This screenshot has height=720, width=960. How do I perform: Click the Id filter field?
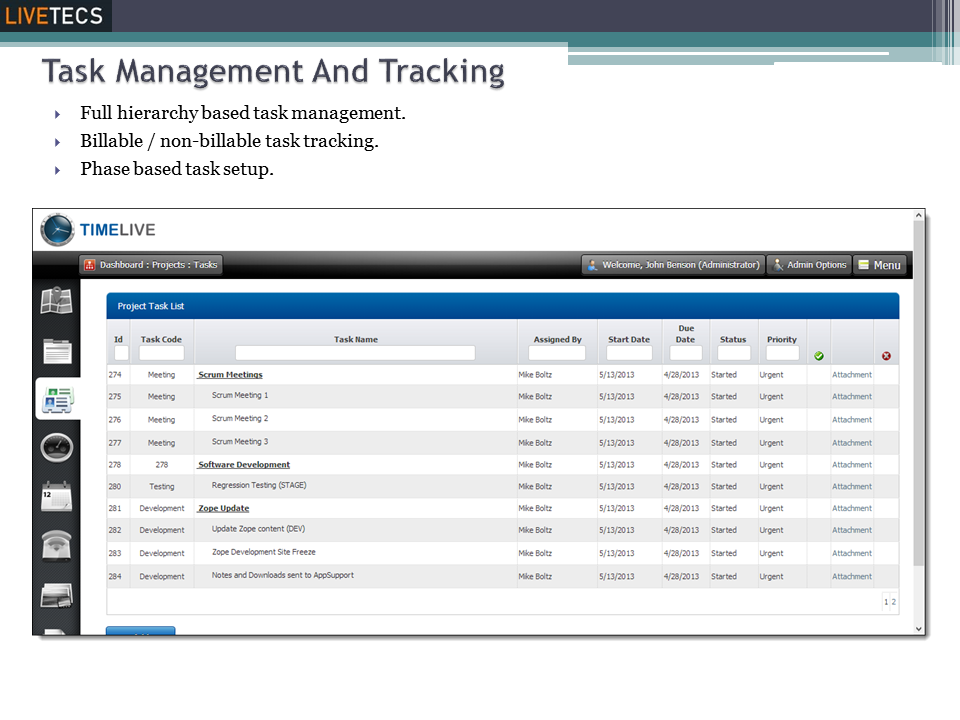click(x=121, y=353)
